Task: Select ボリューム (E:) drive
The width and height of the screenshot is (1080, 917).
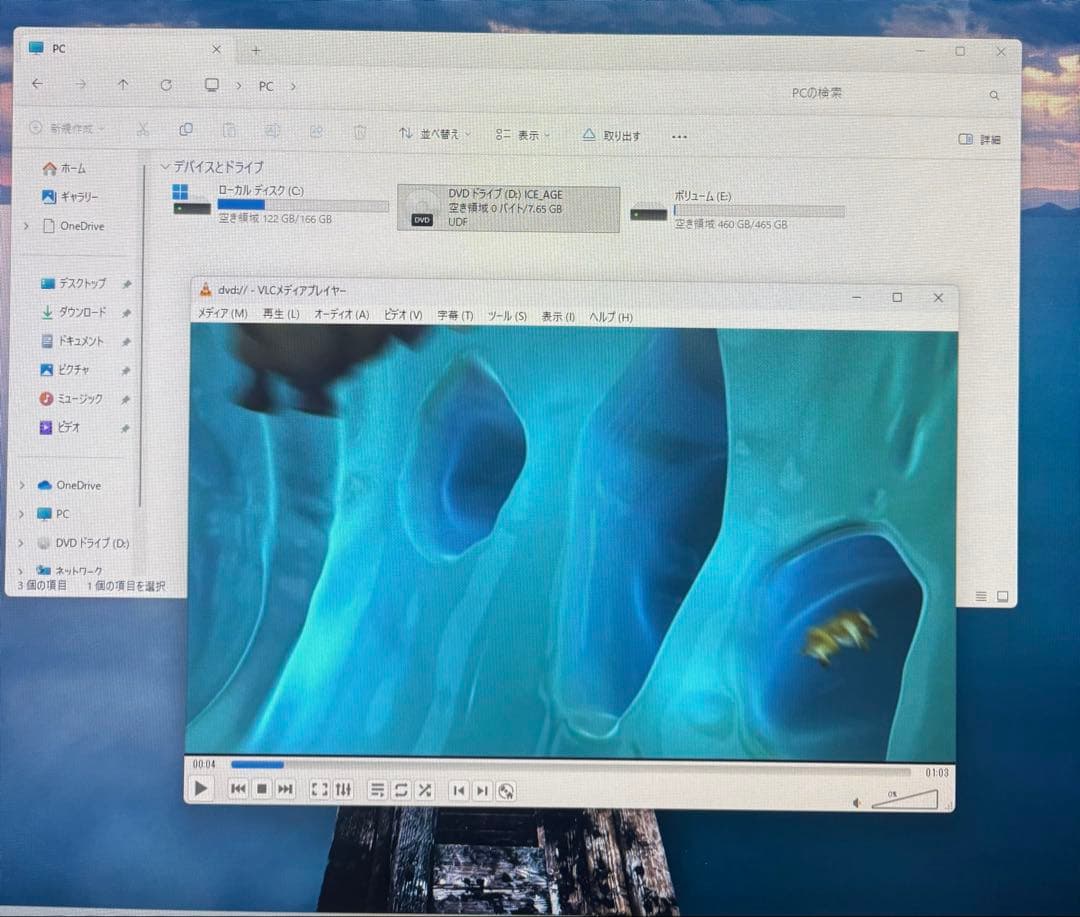Action: pyautogui.click(x=738, y=211)
